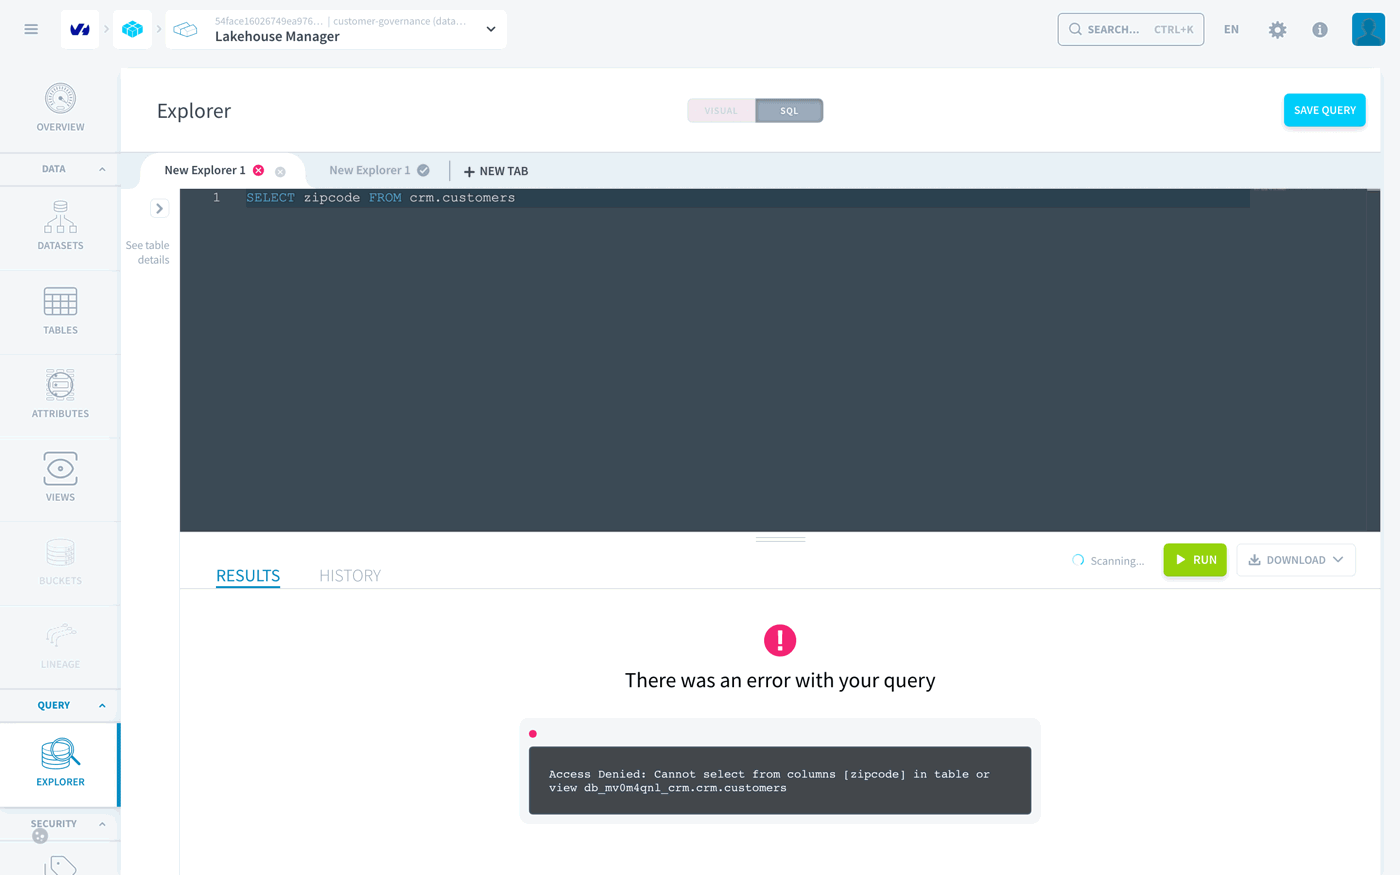The height and width of the screenshot is (875, 1400).
Task: Click the pink error exclamation icon
Action: click(780, 640)
